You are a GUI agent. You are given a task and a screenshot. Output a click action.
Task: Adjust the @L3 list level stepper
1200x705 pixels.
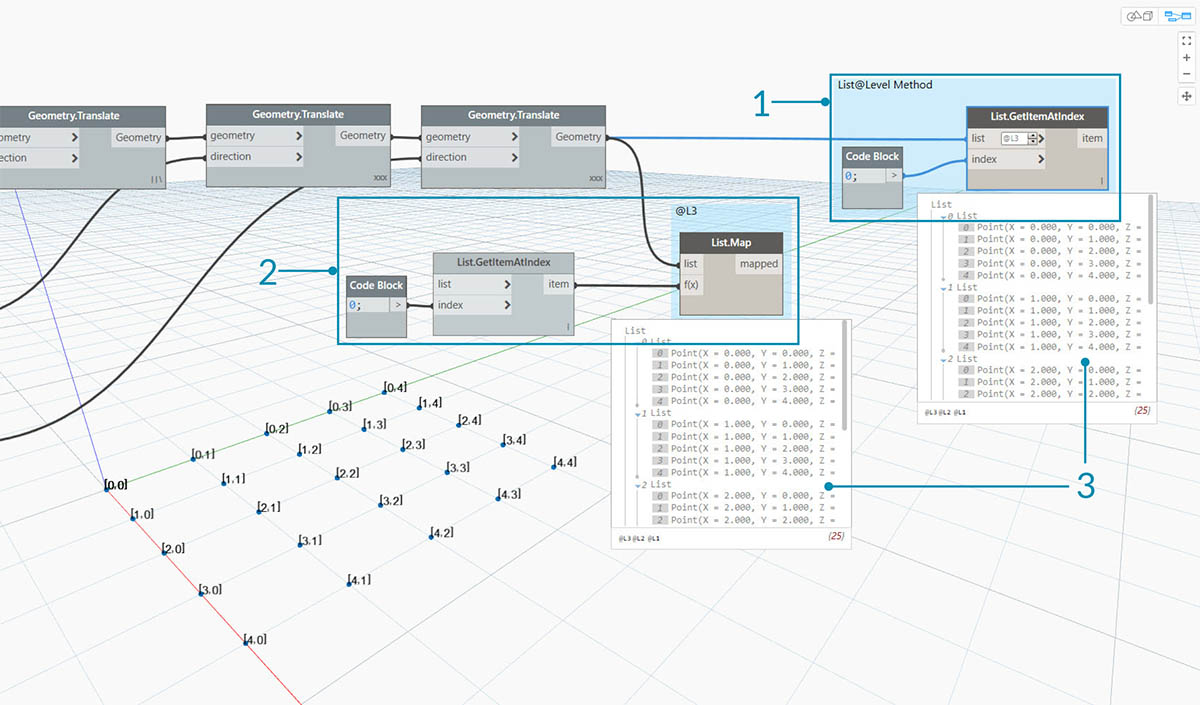click(1028, 139)
